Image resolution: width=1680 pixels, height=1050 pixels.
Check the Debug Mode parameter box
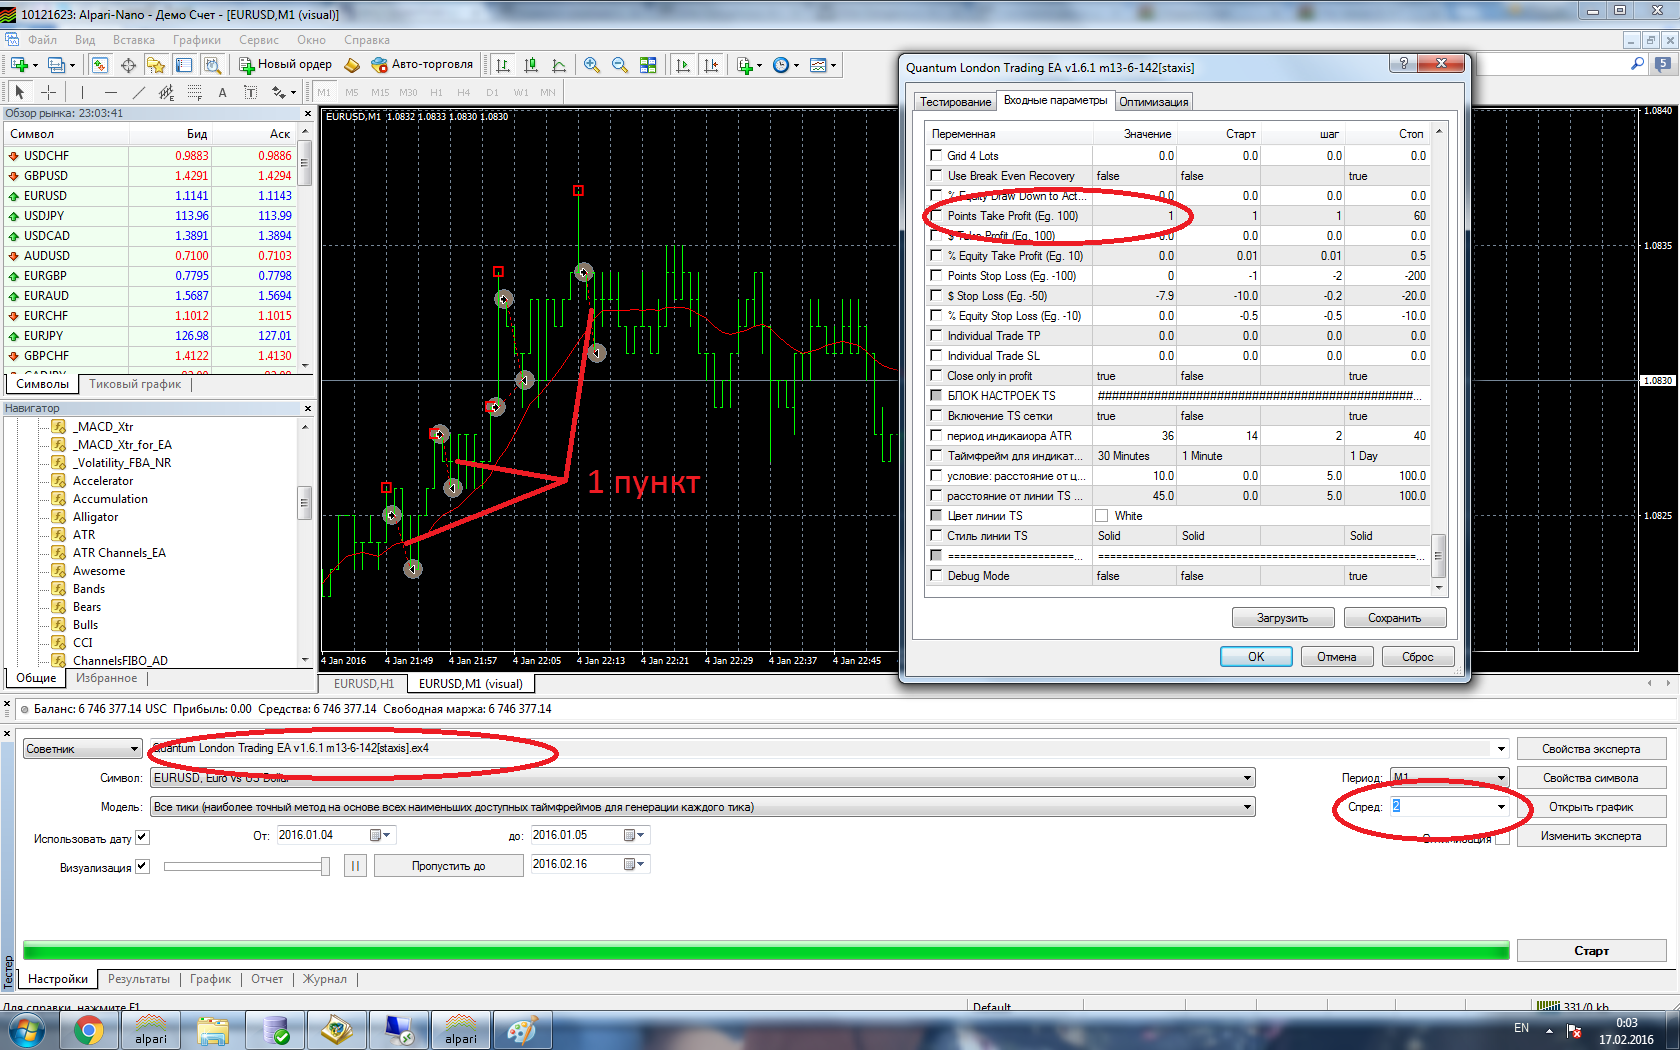[x=937, y=575]
